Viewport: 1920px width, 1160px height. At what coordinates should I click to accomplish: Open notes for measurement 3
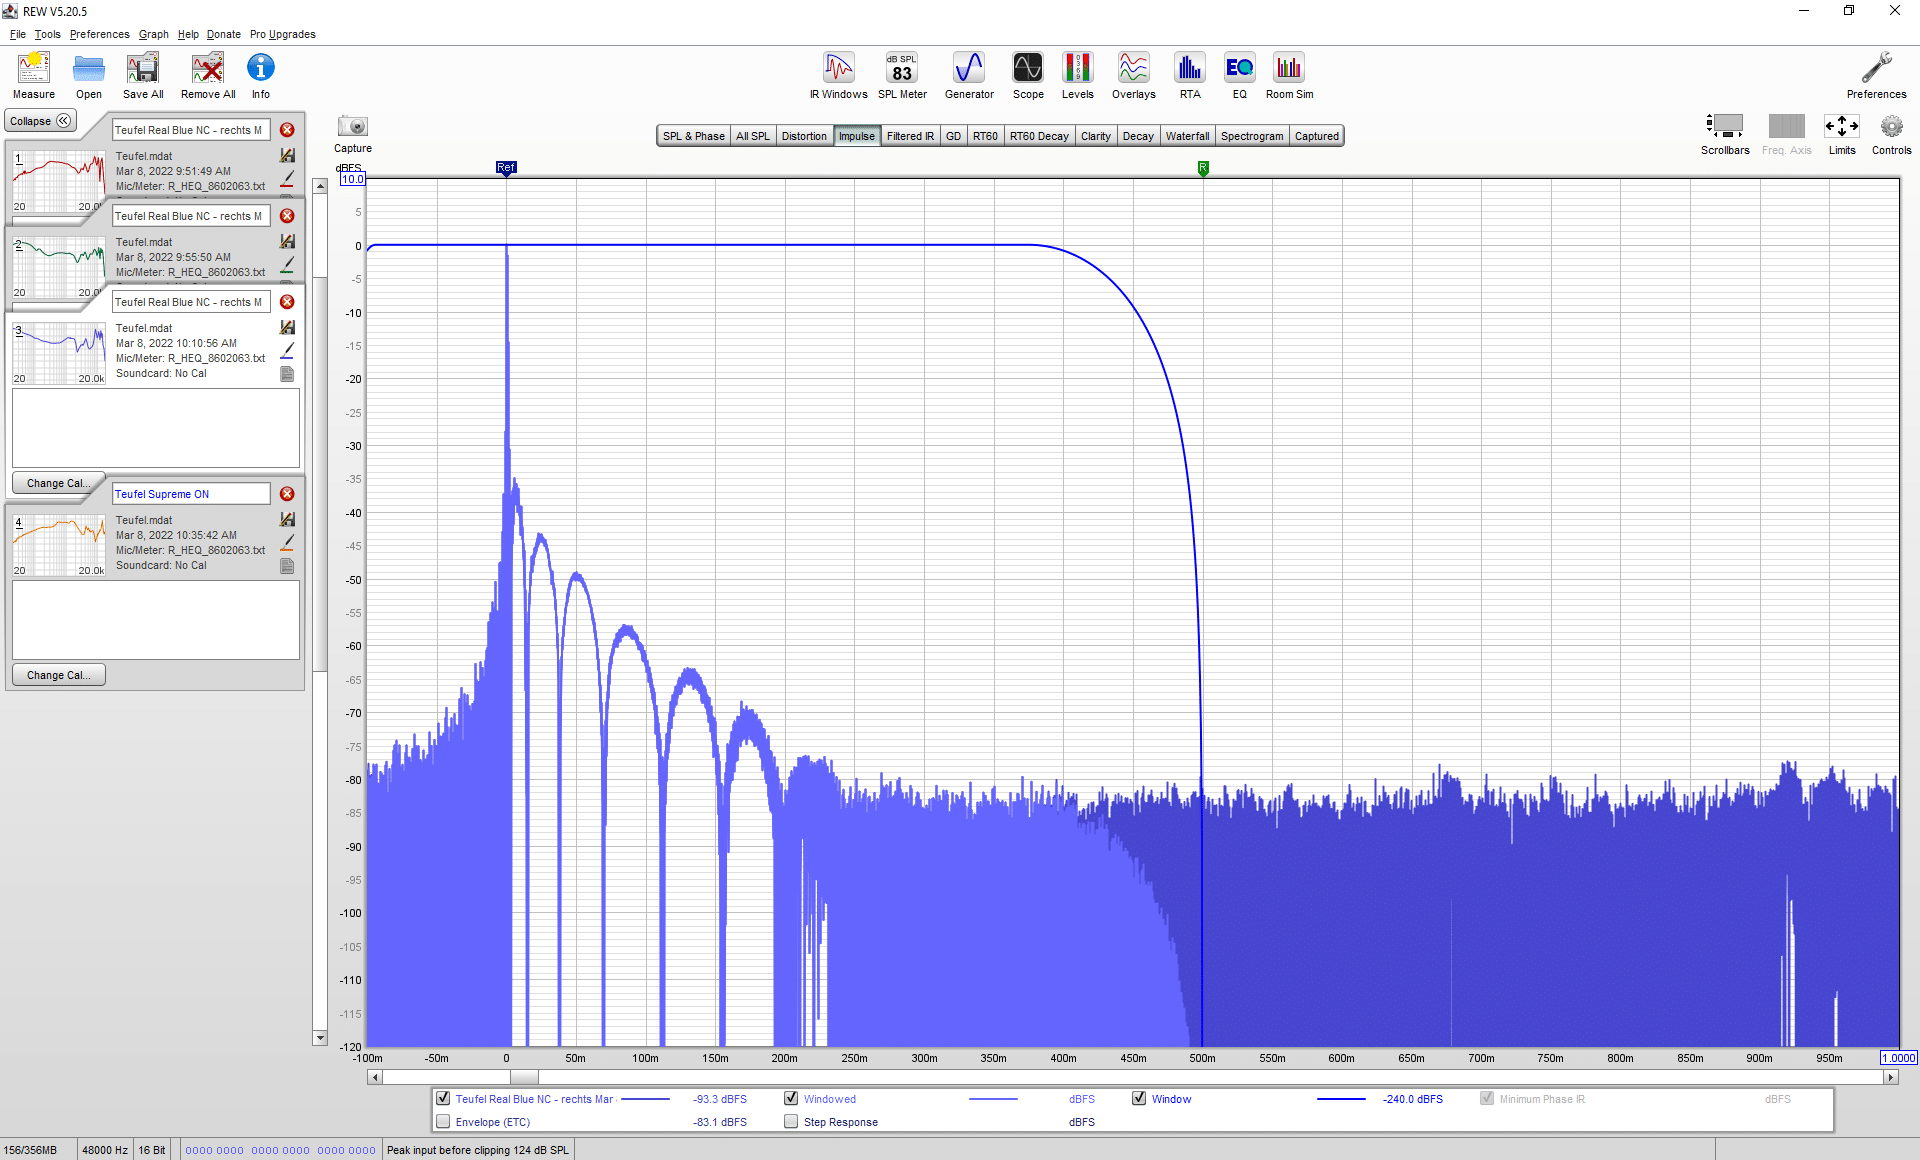click(x=287, y=374)
